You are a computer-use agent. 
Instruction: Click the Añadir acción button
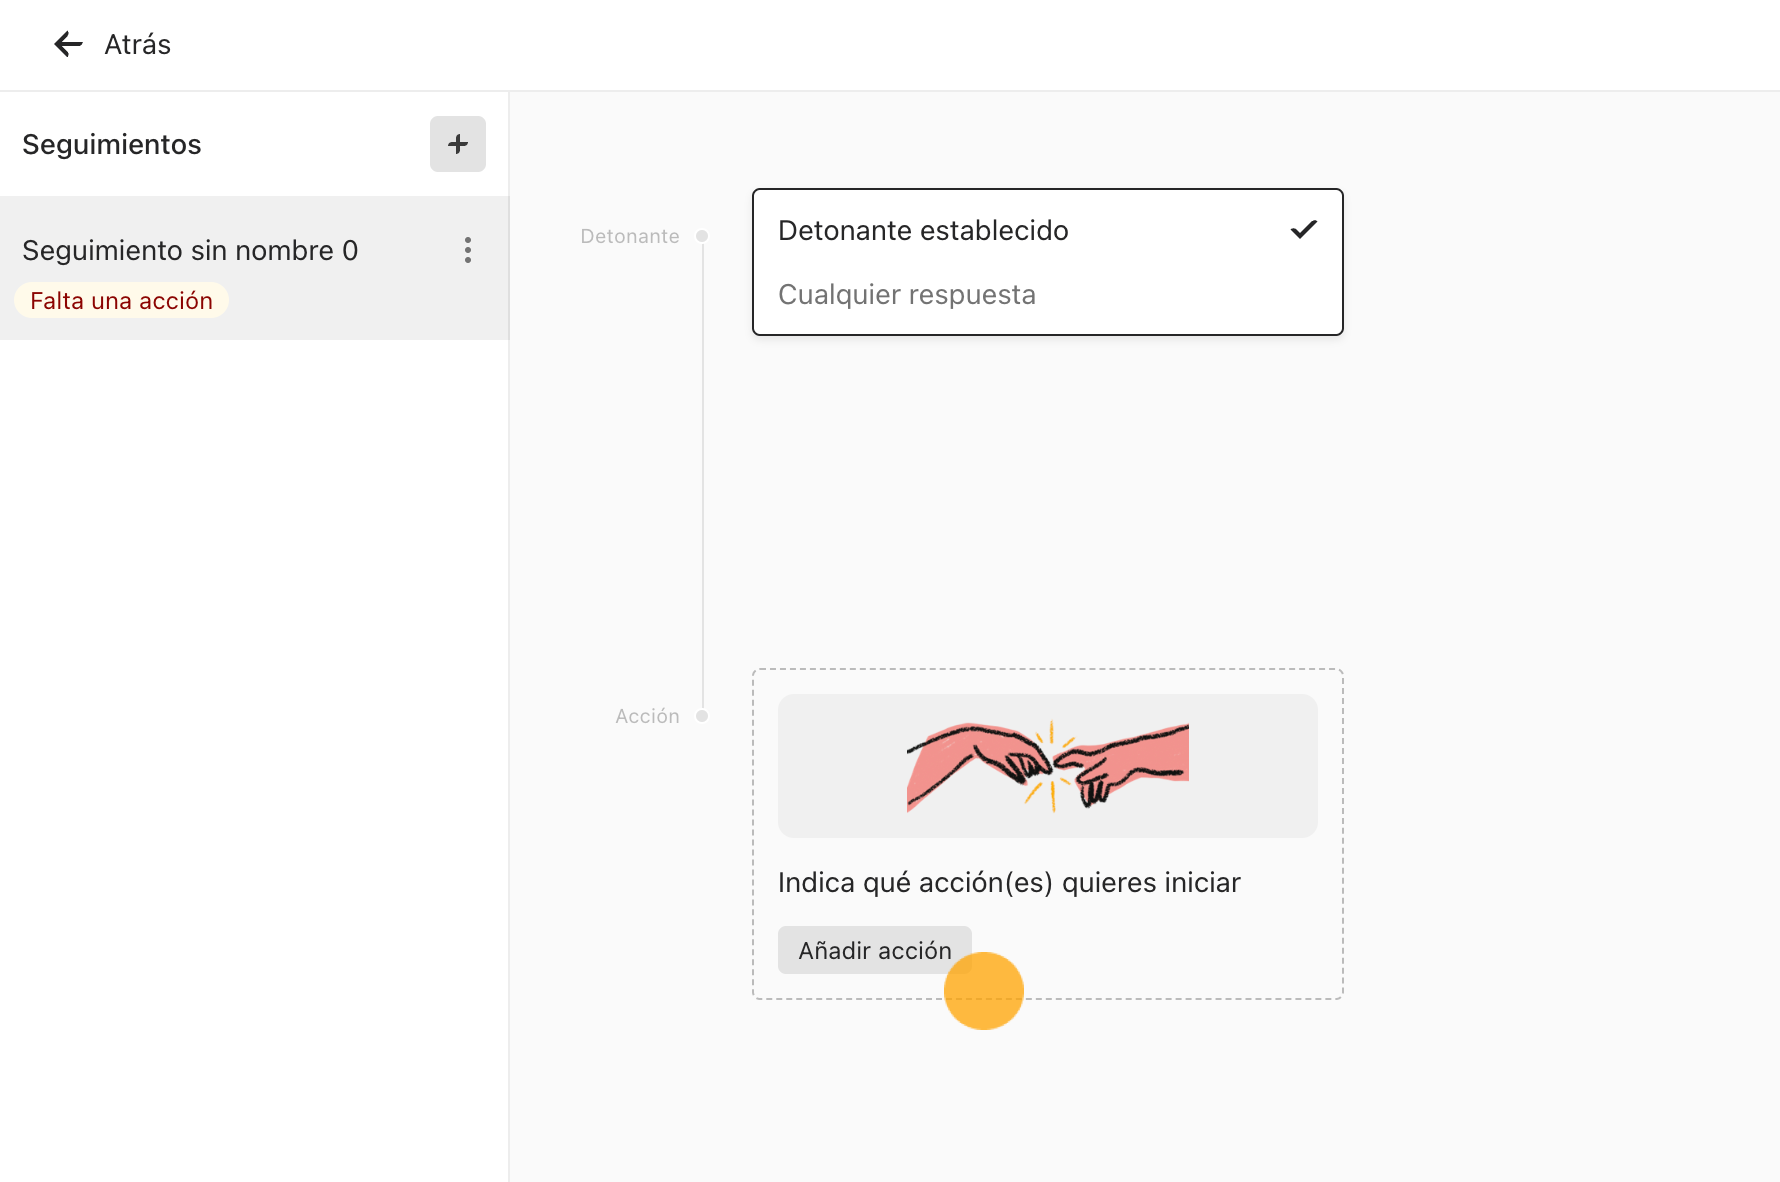pyautogui.click(x=875, y=950)
